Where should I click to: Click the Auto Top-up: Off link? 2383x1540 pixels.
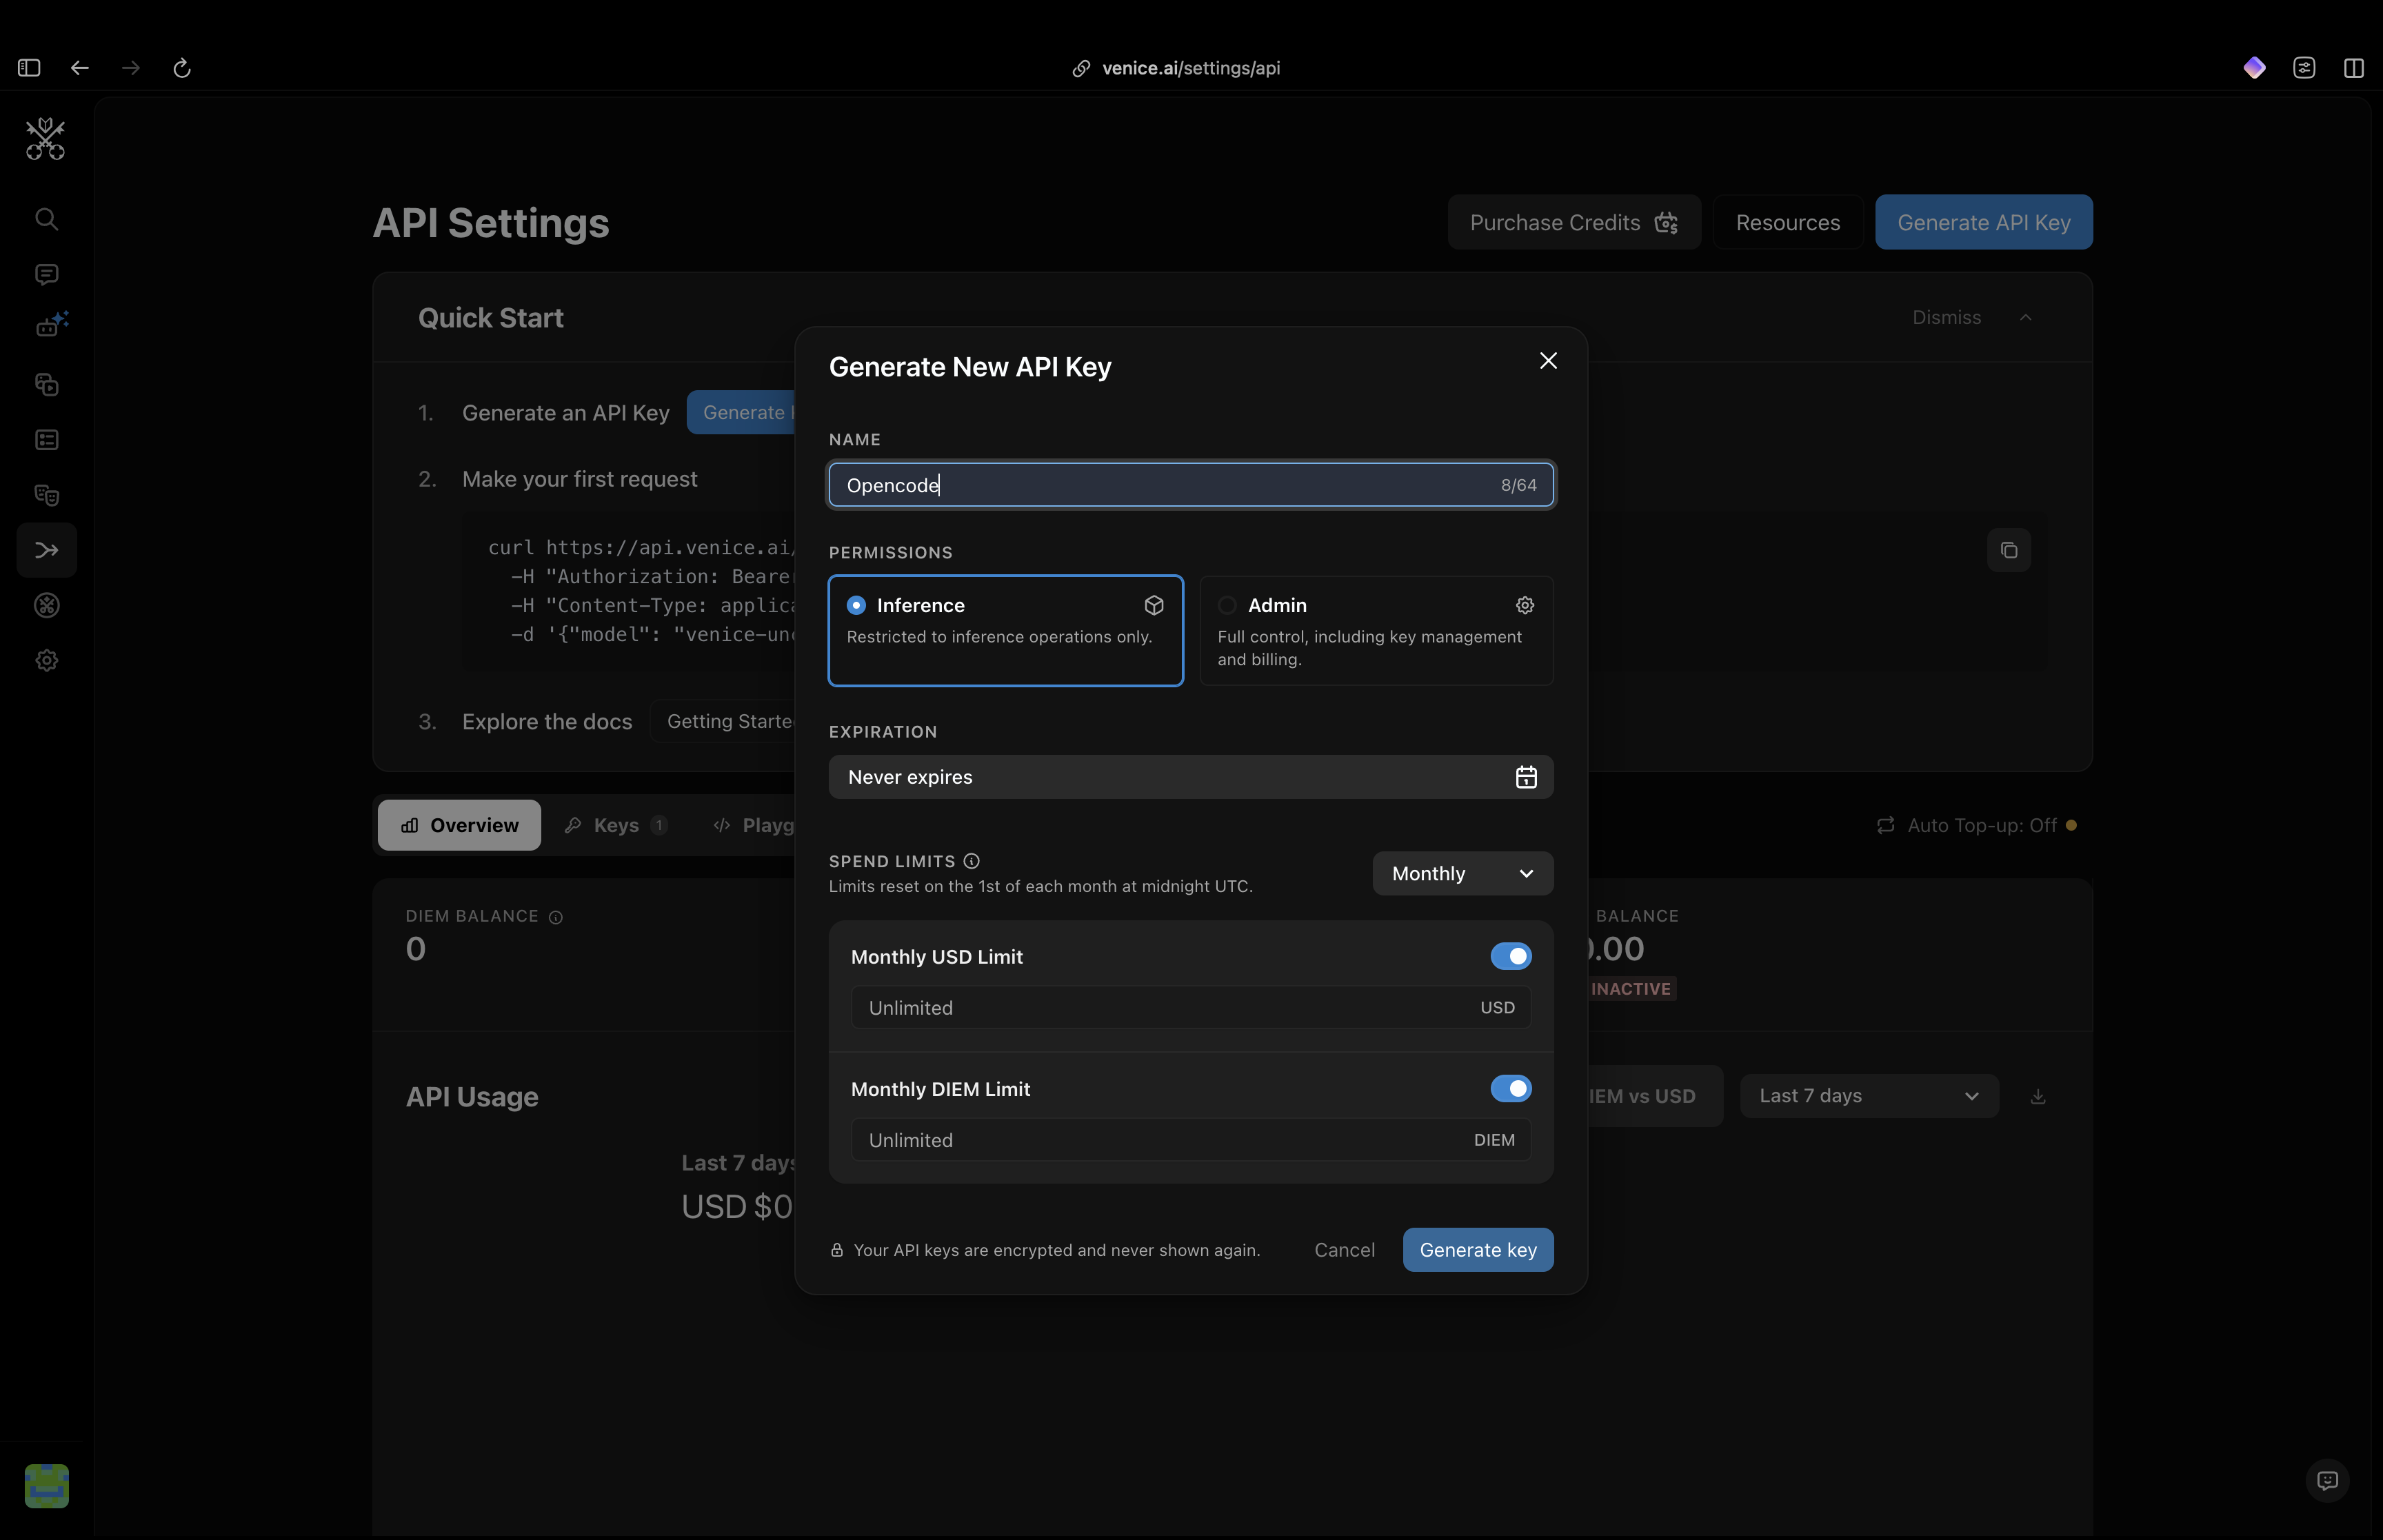tap(1976, 825)
